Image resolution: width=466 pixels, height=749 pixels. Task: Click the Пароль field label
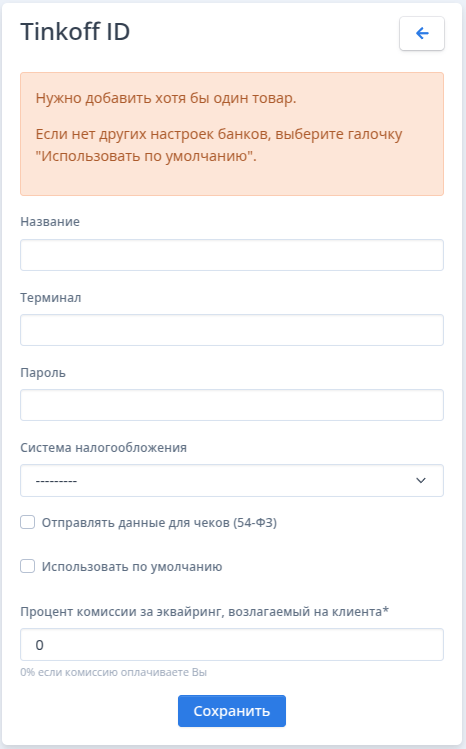[43, 373]
